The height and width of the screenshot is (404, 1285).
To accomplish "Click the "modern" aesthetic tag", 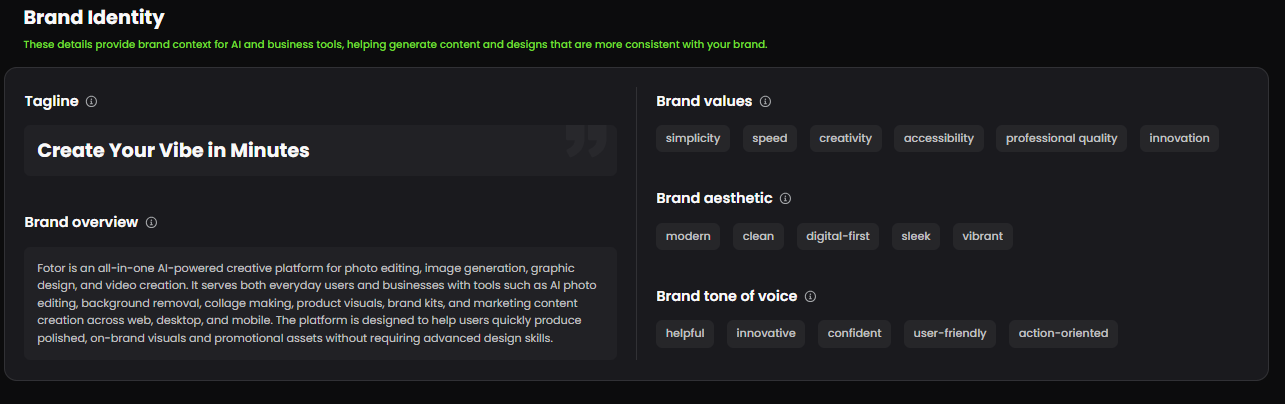I will tap(688, 236).
